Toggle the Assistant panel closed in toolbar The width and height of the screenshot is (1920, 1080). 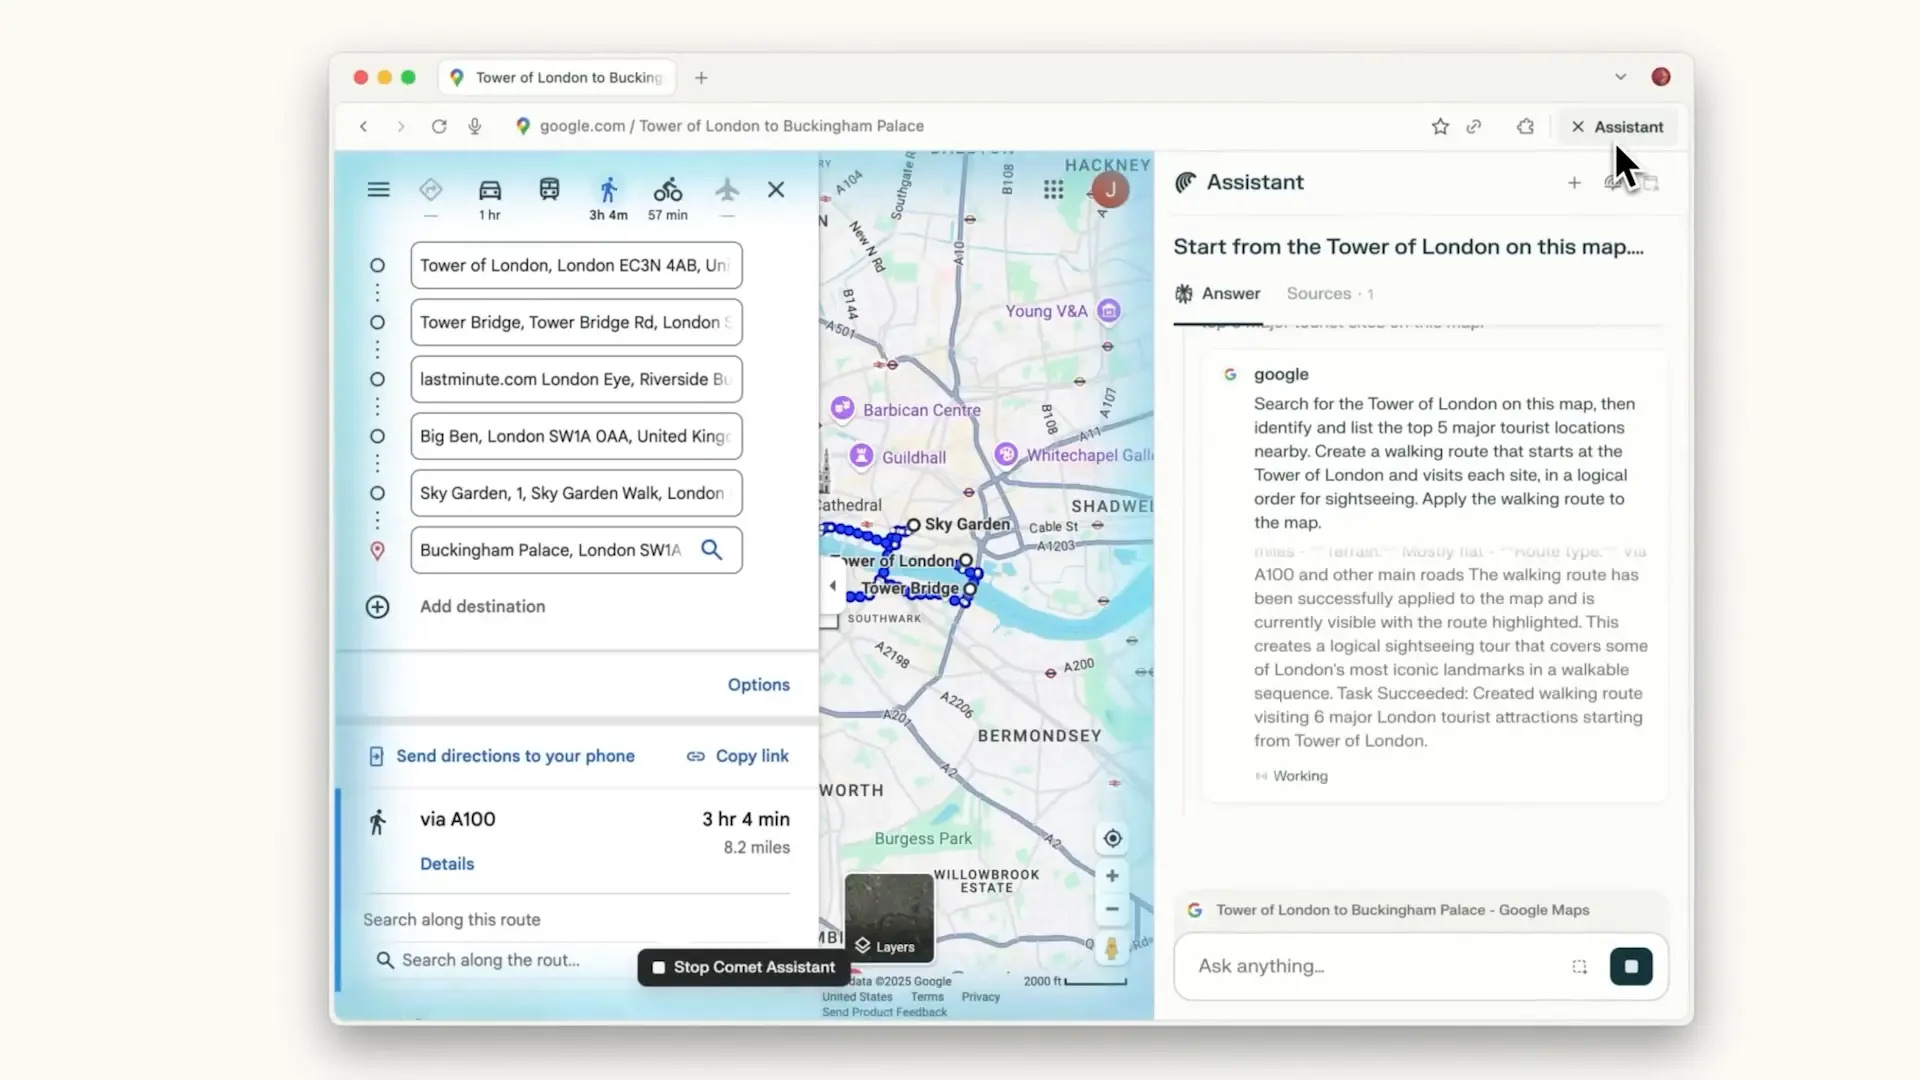click(1616, 127)
